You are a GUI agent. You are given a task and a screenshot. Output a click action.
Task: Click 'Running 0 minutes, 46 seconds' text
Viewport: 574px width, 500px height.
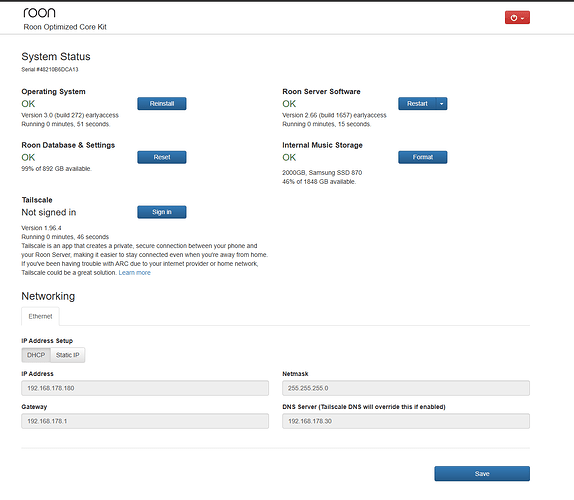[x=65, y=237]
